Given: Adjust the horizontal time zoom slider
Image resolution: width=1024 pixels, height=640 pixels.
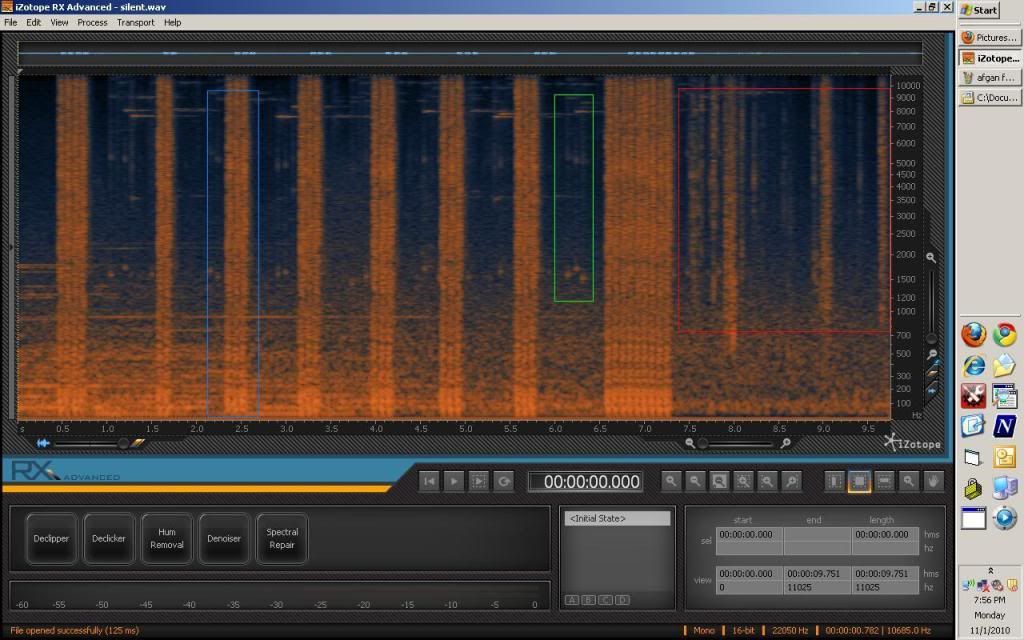Looking at the screenshot, I should (x=736, y=444).
